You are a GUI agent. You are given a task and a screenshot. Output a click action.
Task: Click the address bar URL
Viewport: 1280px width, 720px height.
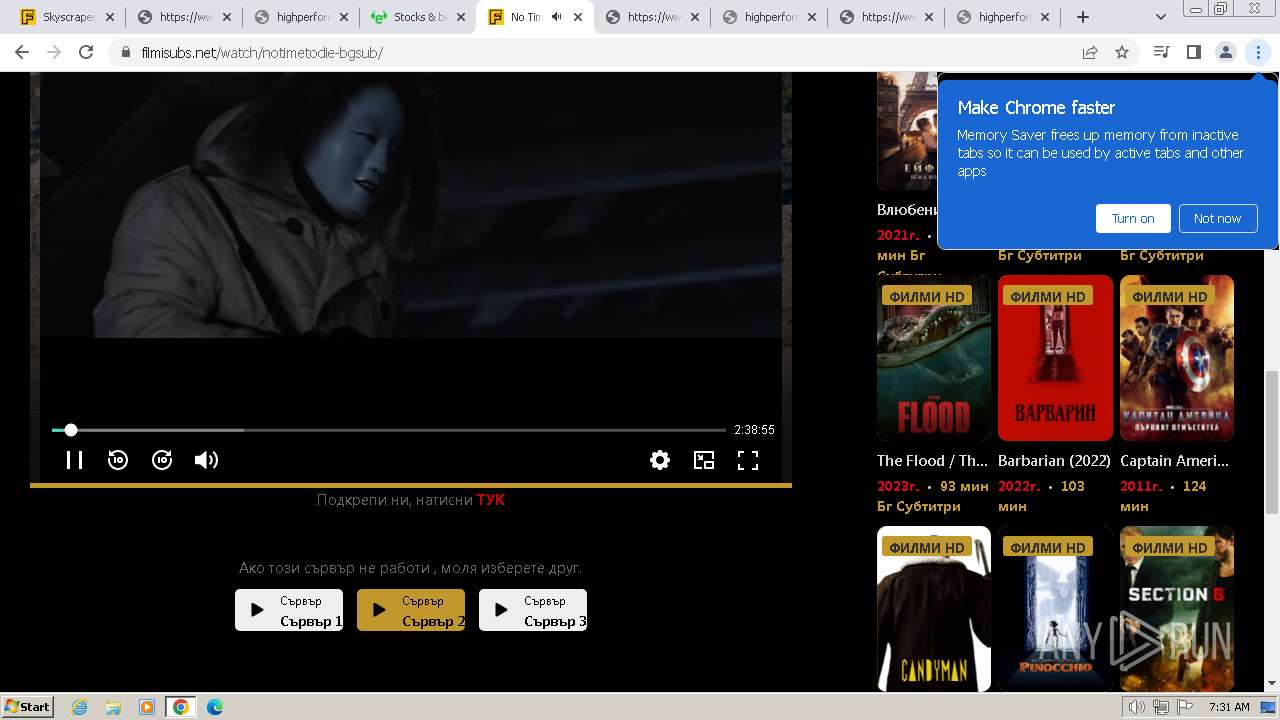click(262, 53)
